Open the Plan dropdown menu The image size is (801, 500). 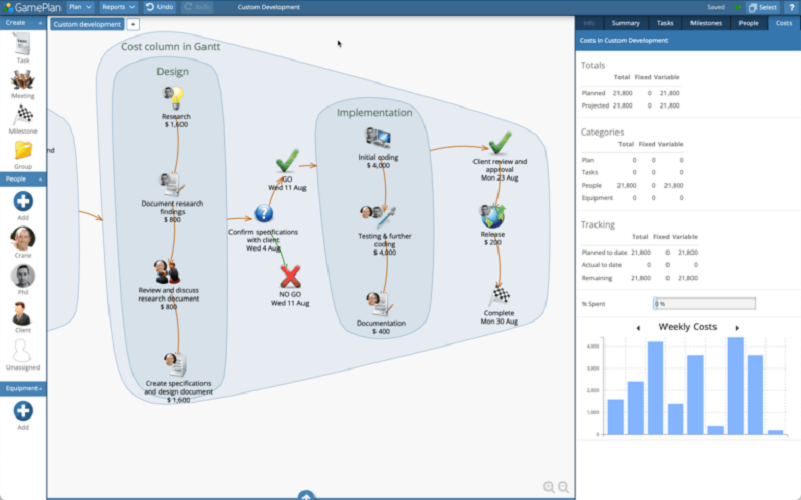click(x=80, y=7)
